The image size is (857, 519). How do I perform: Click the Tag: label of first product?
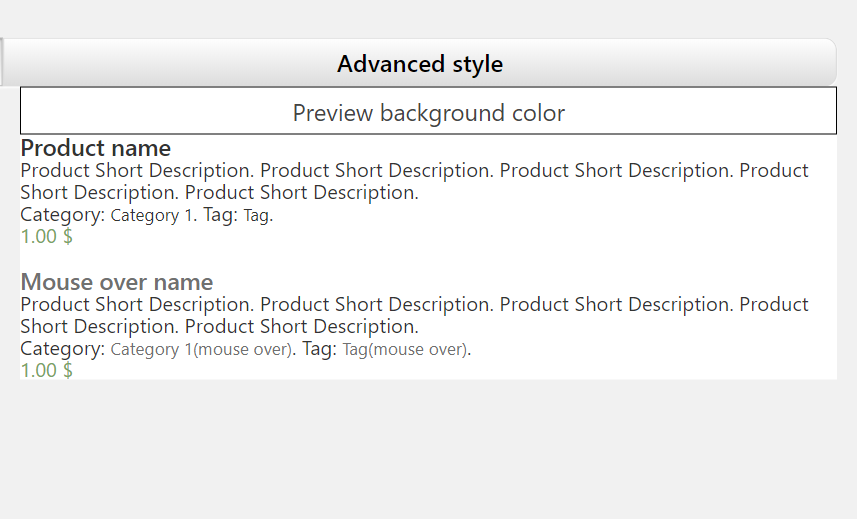click(x=220, y=215)
